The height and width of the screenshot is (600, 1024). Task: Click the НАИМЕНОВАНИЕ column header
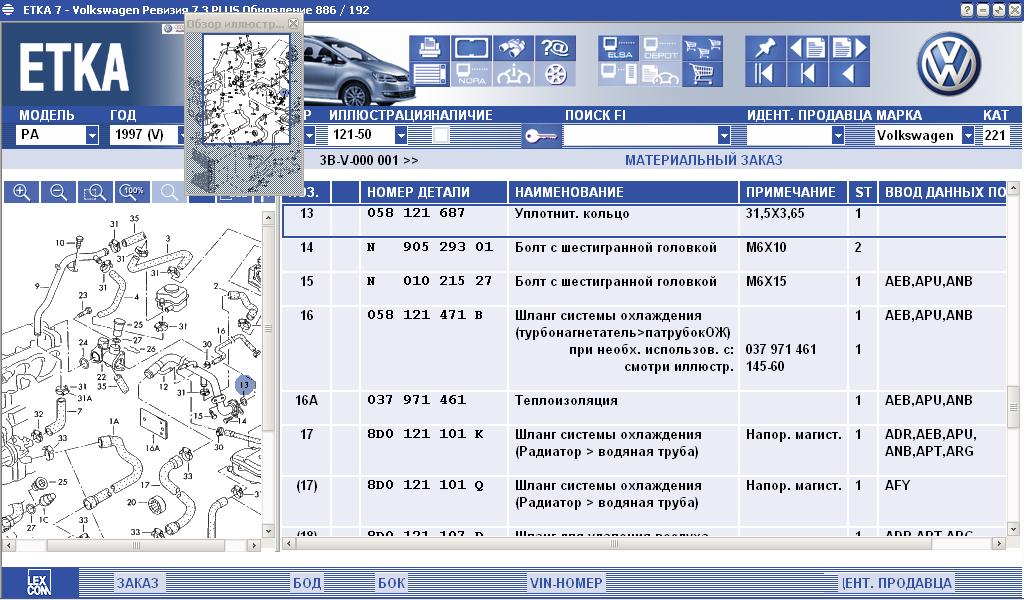click(x=623, y=192)
